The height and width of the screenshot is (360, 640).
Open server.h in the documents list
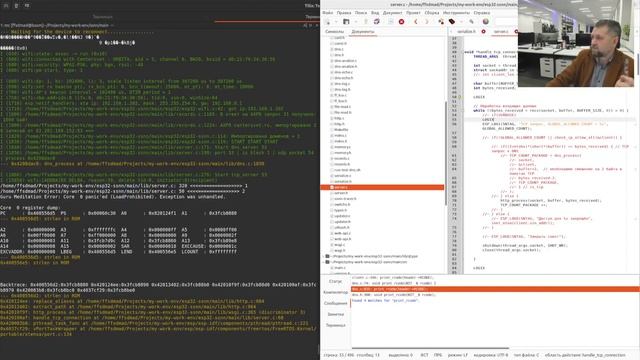click(x=341, y=193)
